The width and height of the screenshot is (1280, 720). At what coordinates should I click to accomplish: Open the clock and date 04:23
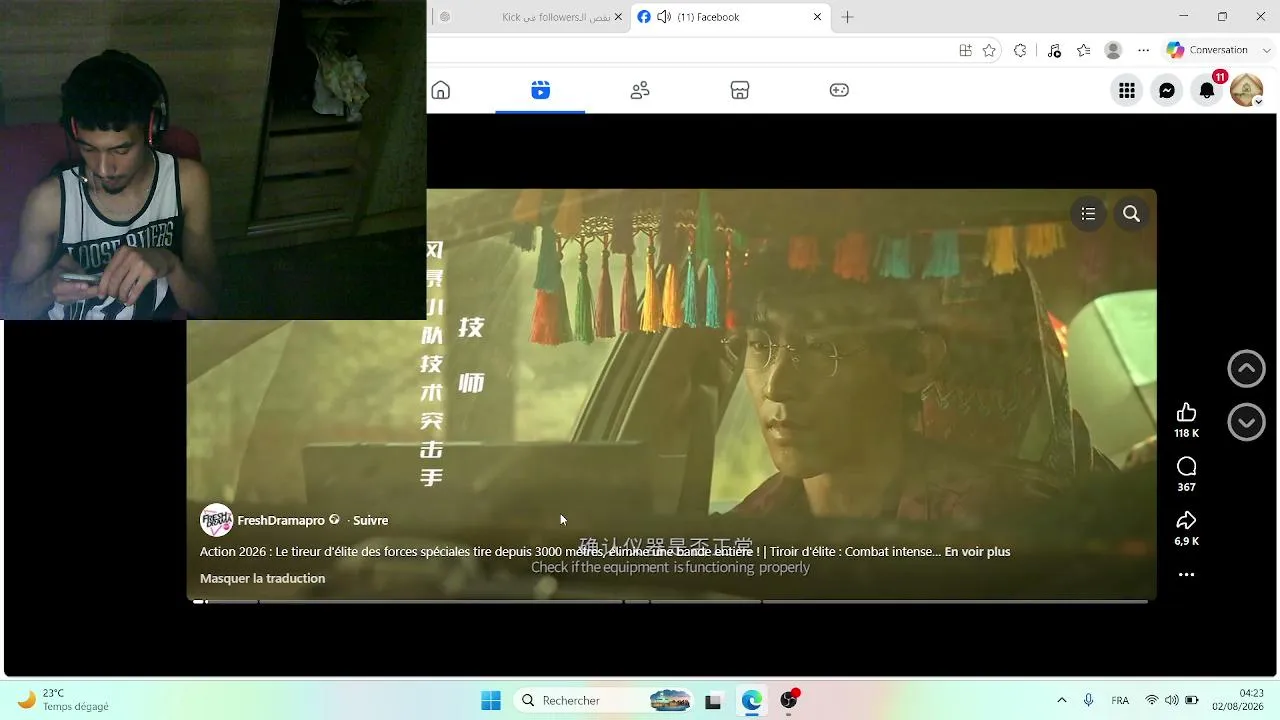pos(1238,700)
